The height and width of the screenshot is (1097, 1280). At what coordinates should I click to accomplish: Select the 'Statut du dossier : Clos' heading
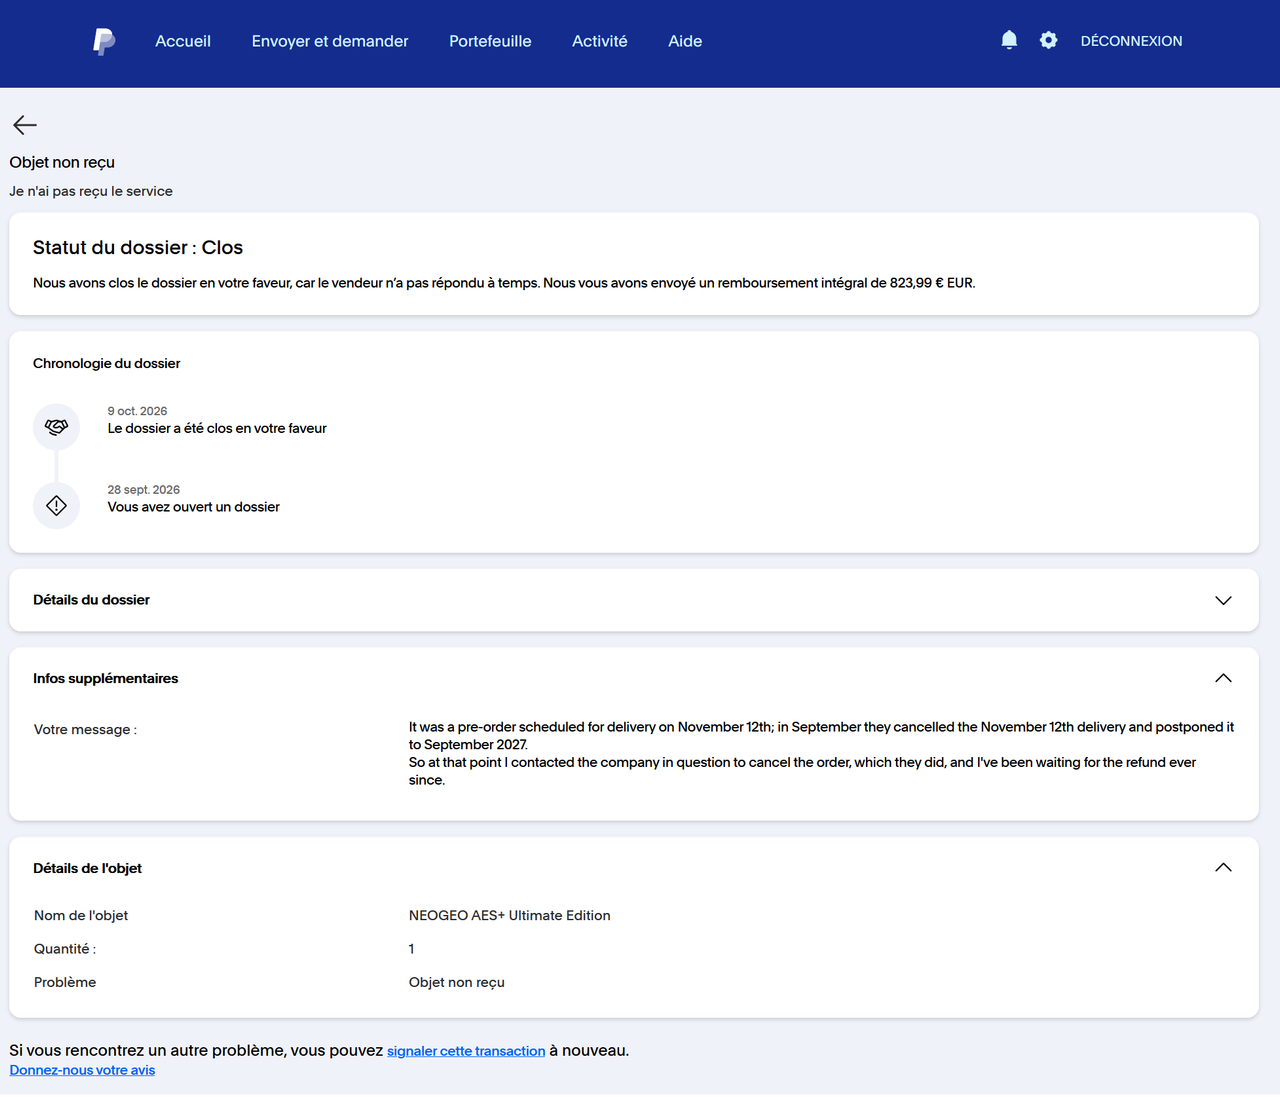pos(138,248)
